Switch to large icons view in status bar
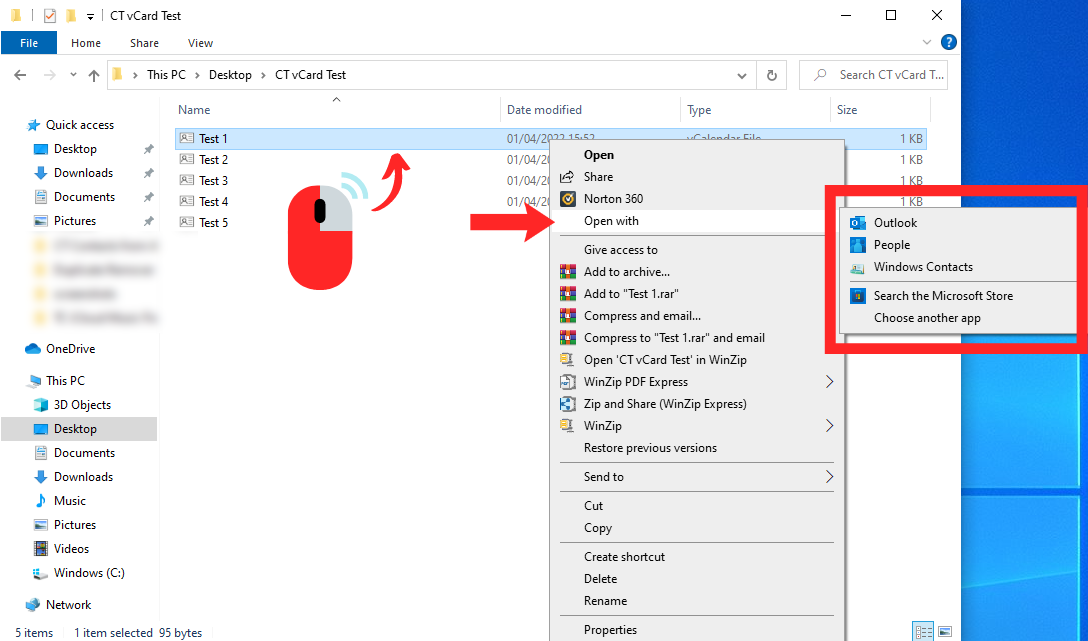This screenshot has width=1088, height=641. (x=944, y=632)
